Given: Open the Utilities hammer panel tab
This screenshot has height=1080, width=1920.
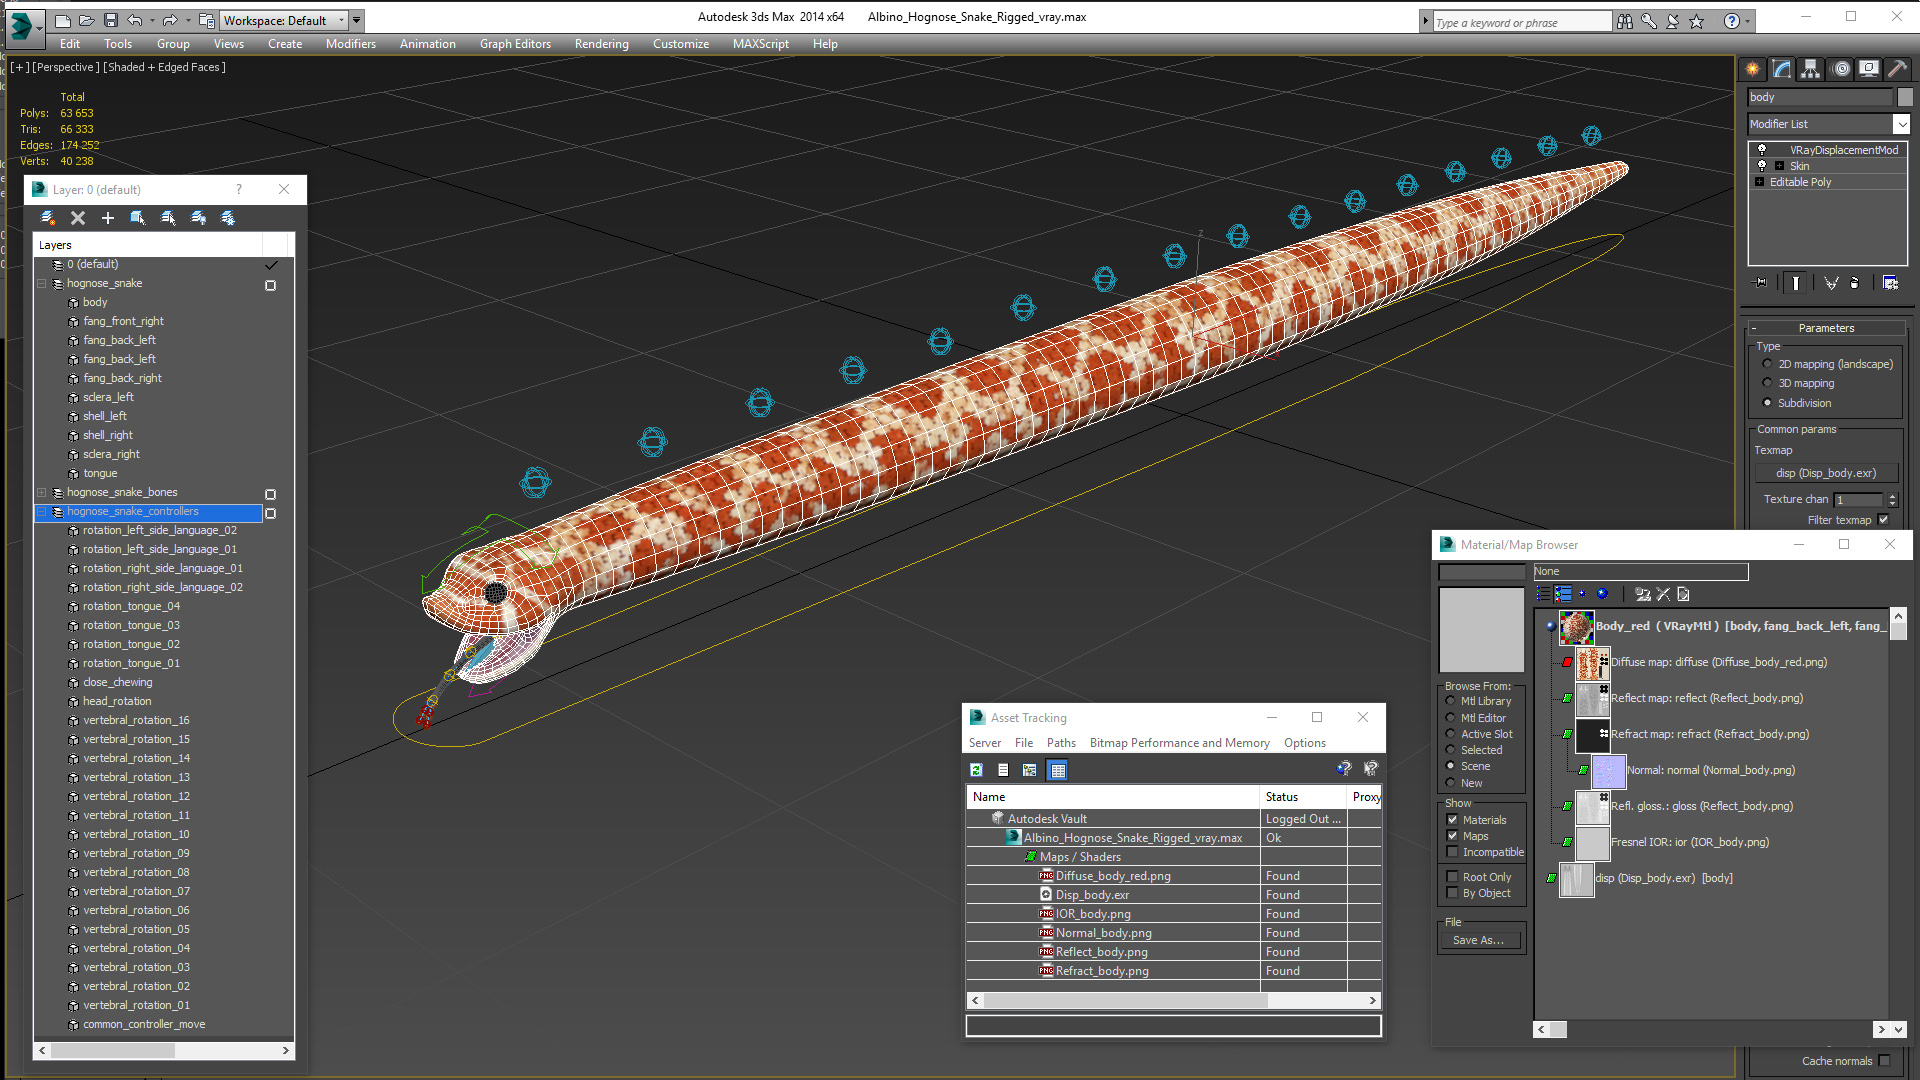Looking at the screenshot, I should (1898, 69).
